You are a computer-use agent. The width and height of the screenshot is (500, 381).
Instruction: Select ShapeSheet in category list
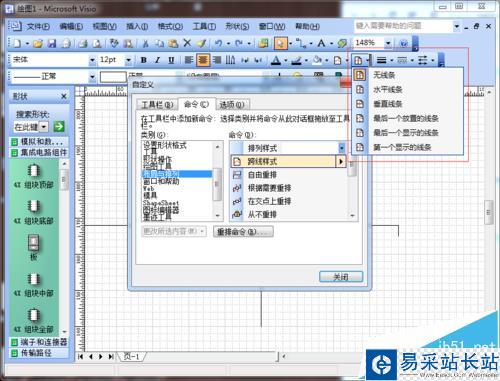[x=161, y=203]
